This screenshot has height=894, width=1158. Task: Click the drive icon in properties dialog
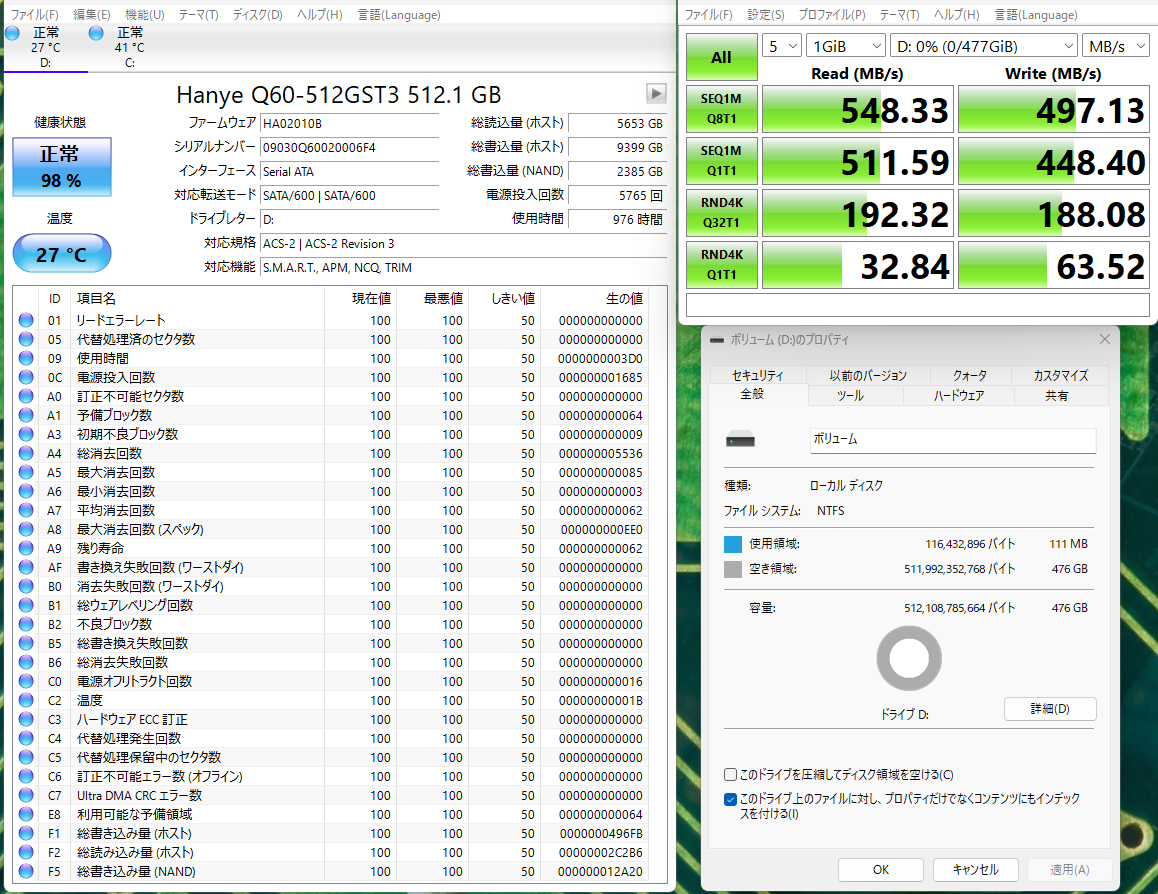pos(741,440)
